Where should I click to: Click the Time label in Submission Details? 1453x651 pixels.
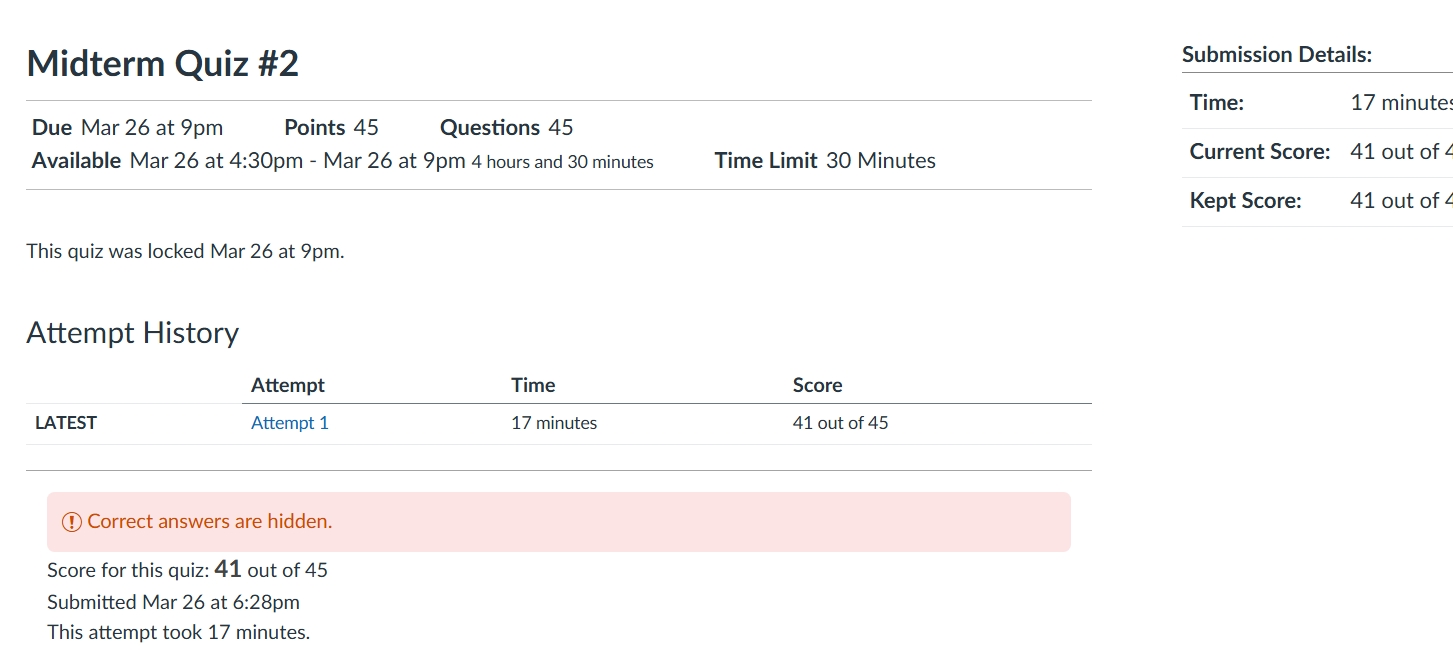[1216, 103]
